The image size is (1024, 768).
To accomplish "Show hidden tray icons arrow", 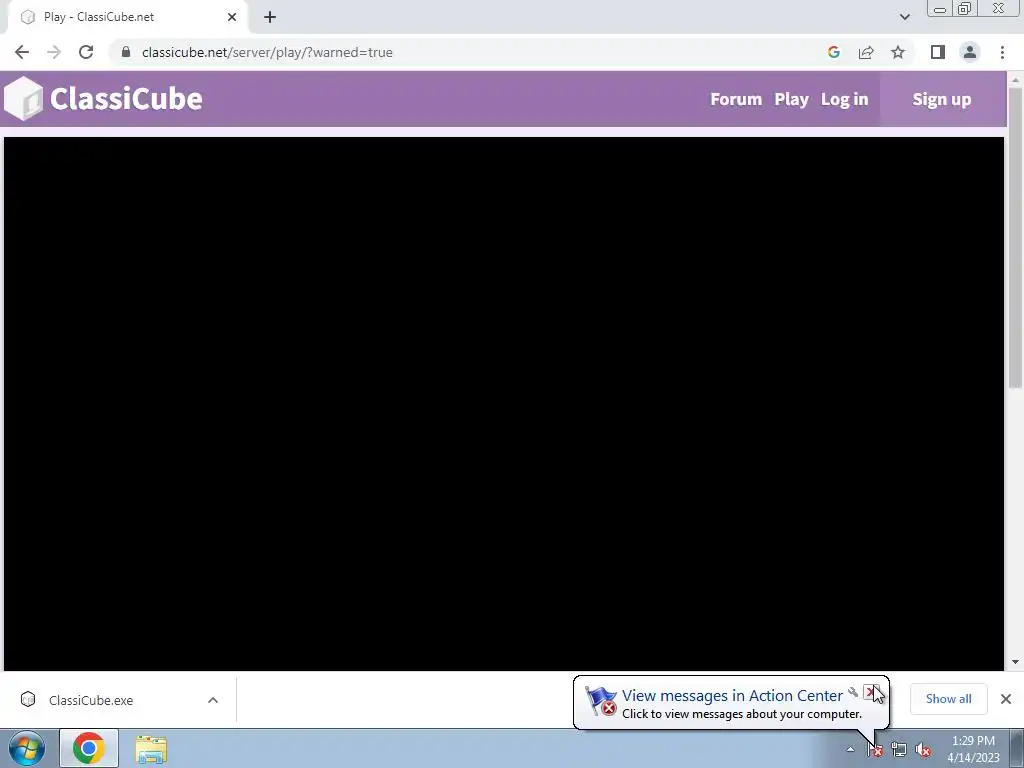I will click(850, 749).
